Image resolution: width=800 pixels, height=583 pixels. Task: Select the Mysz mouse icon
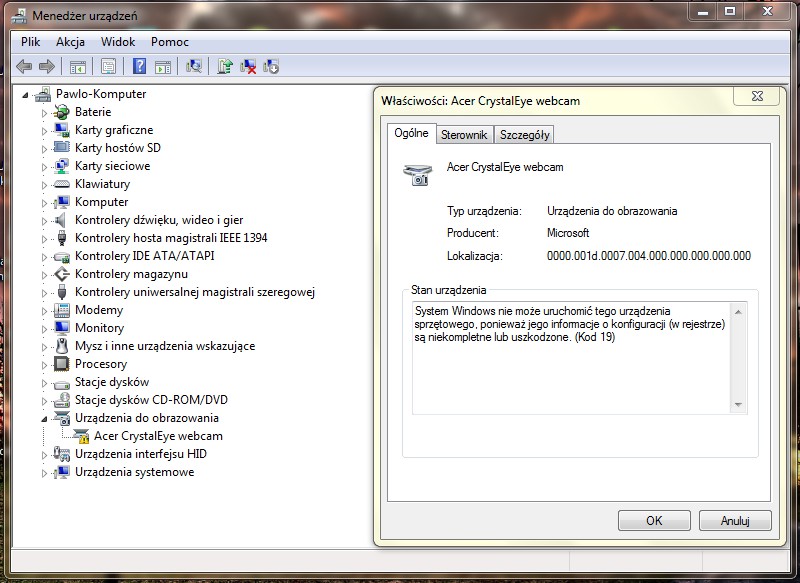click(62, 346)
